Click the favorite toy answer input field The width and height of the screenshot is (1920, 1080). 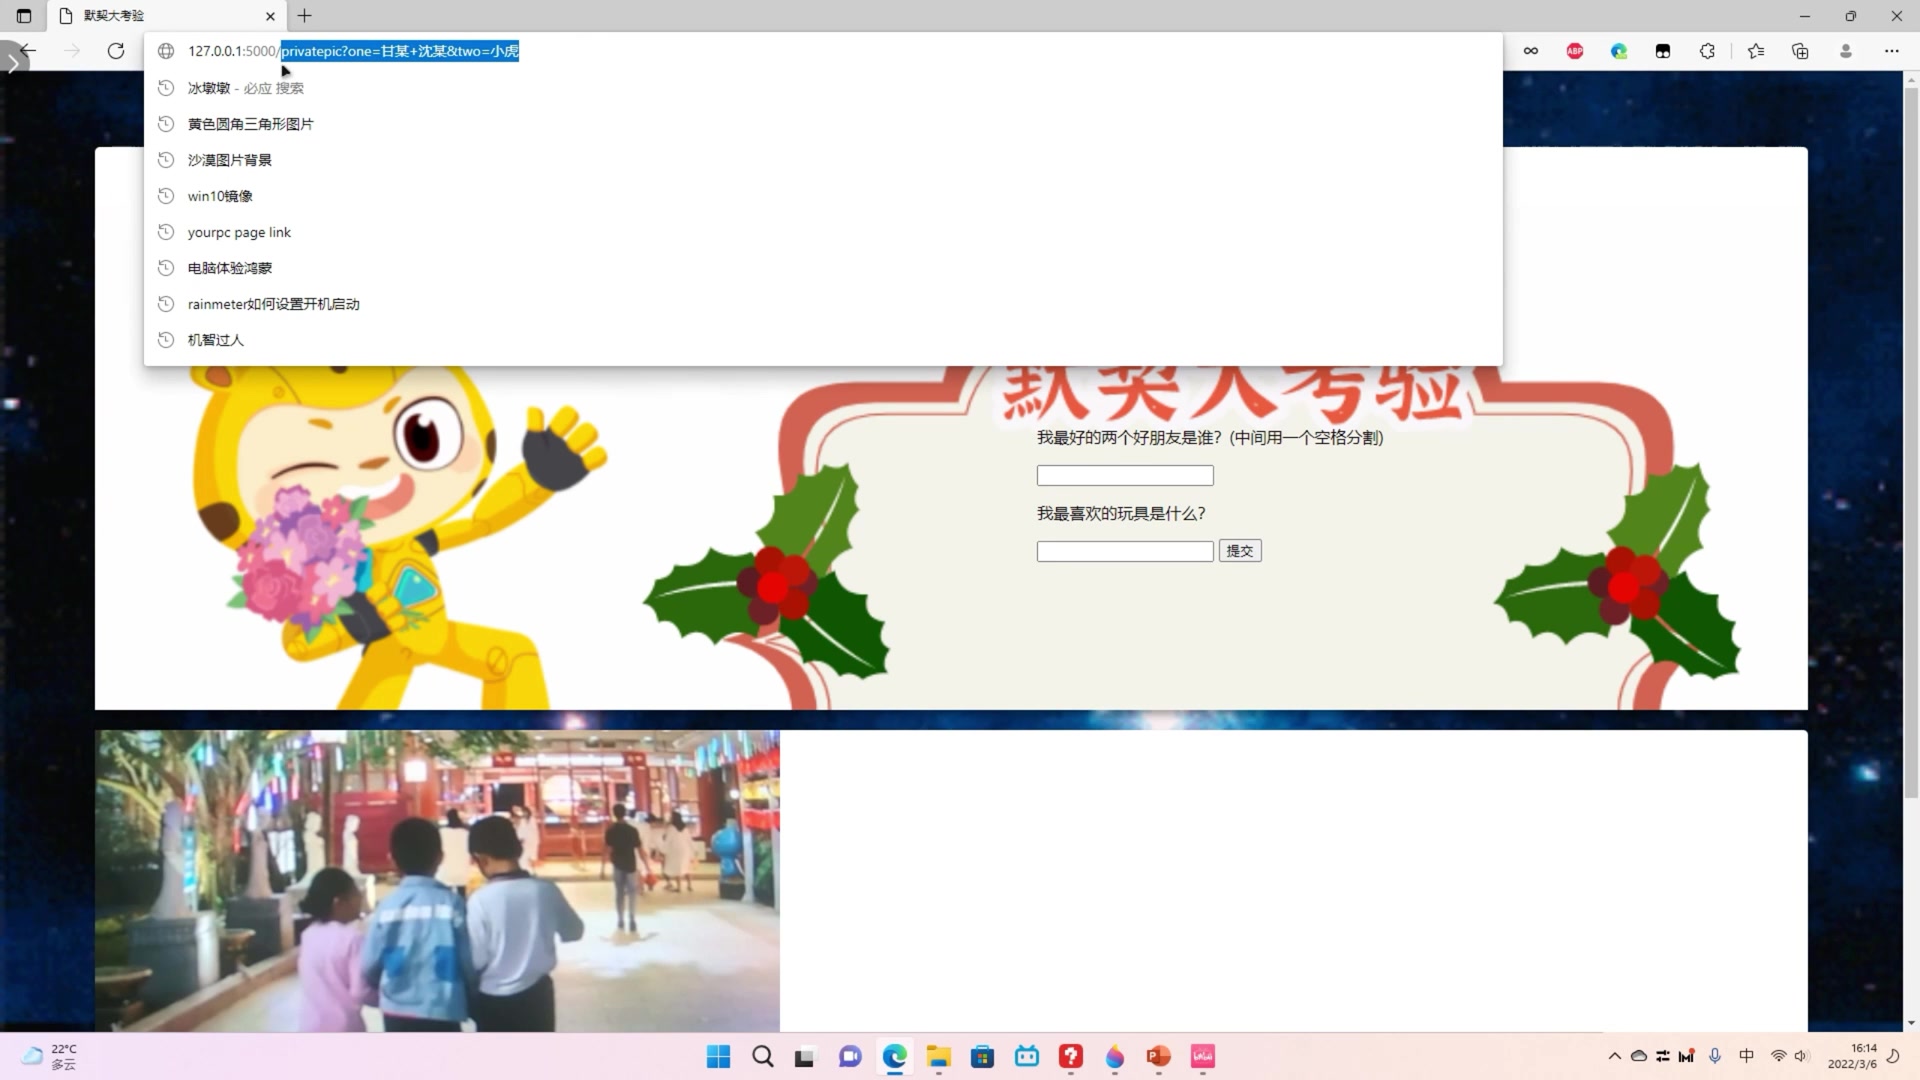click(1125, 552)
